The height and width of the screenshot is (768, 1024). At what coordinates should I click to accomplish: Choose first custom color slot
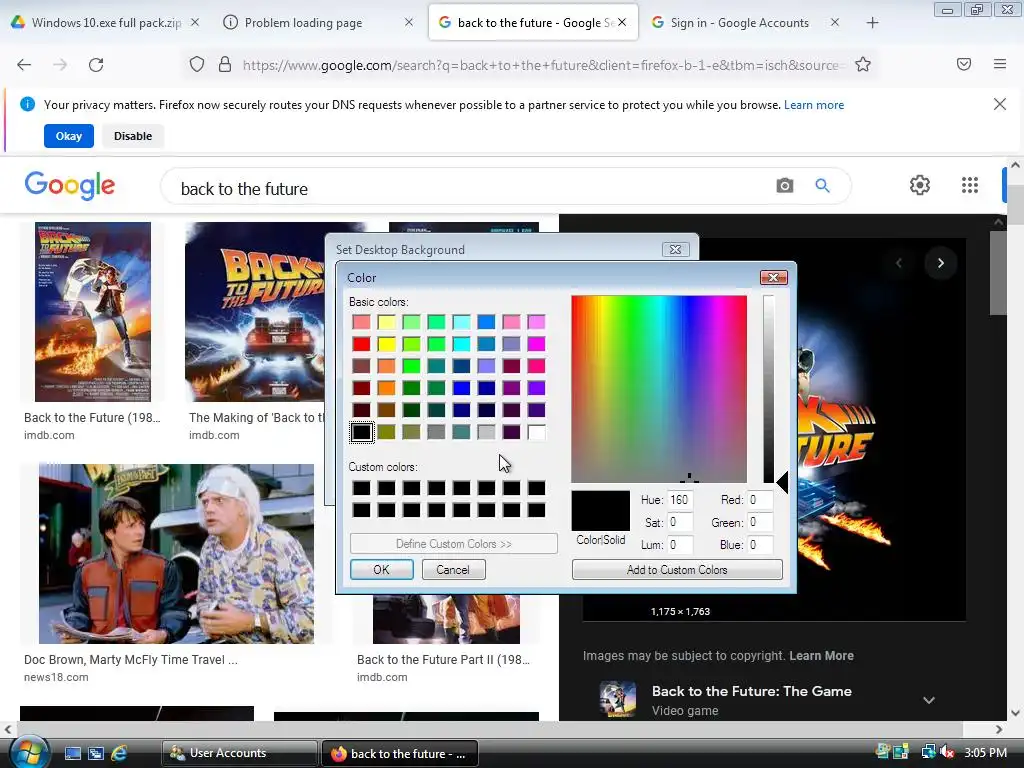(361, 488)
